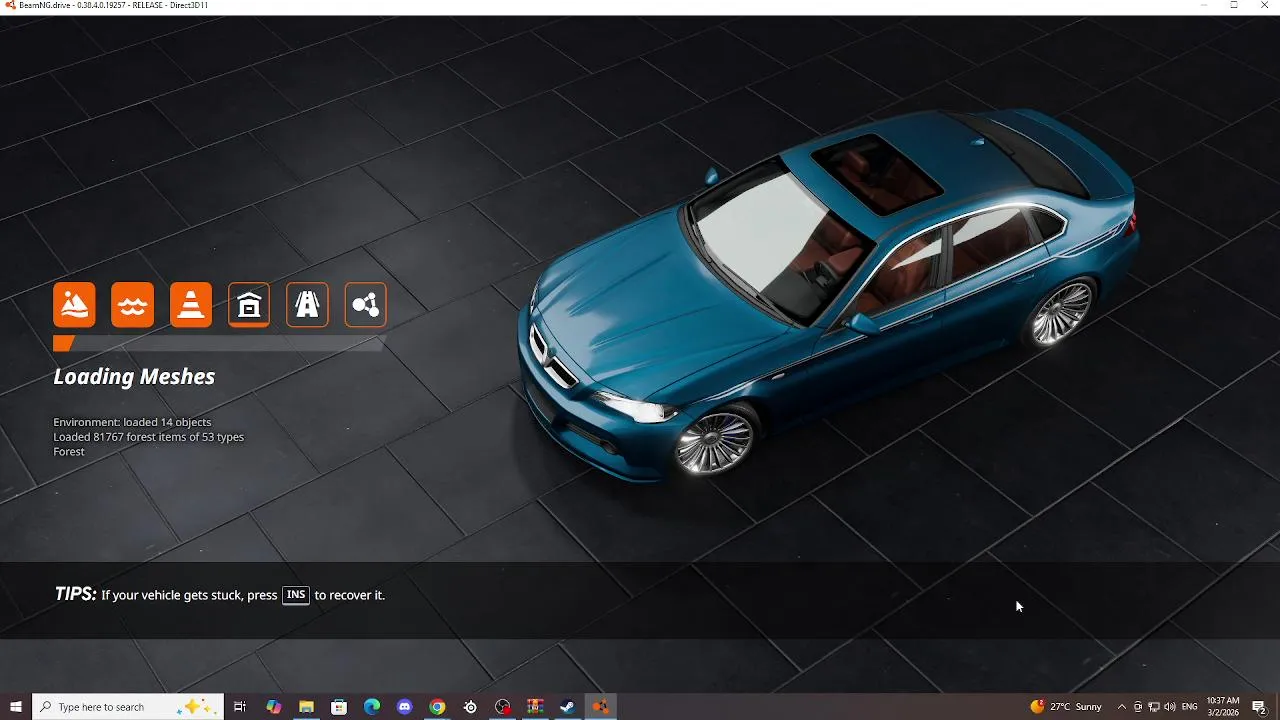This screenshot has width=1280, height=720.
Task: Open Microsoft Store from the taskbar
Action: [339, 707]
